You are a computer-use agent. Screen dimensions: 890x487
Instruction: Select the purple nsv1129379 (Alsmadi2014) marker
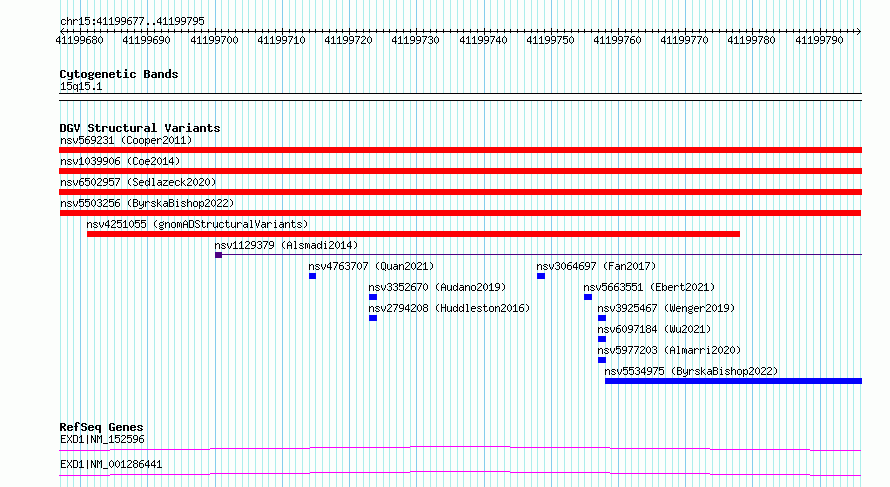[x=219, y=255]
